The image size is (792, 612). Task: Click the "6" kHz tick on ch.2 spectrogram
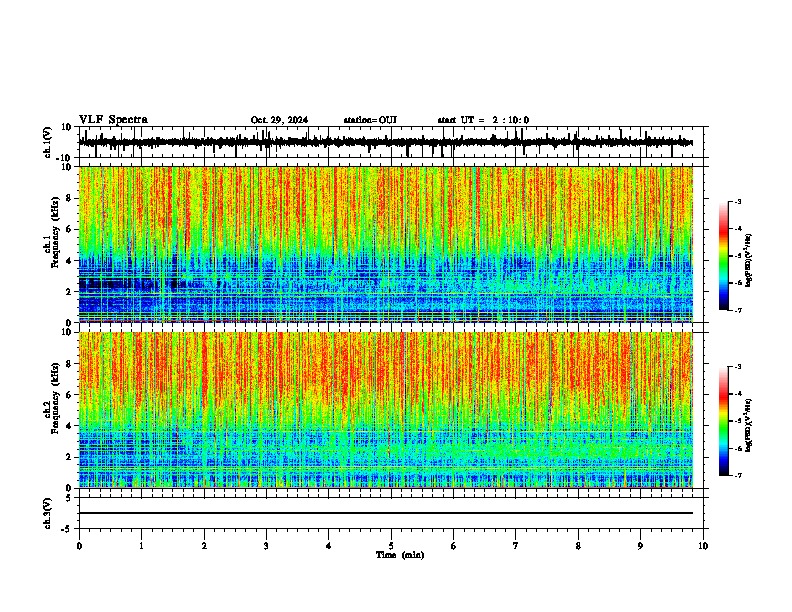click(70, 395)
